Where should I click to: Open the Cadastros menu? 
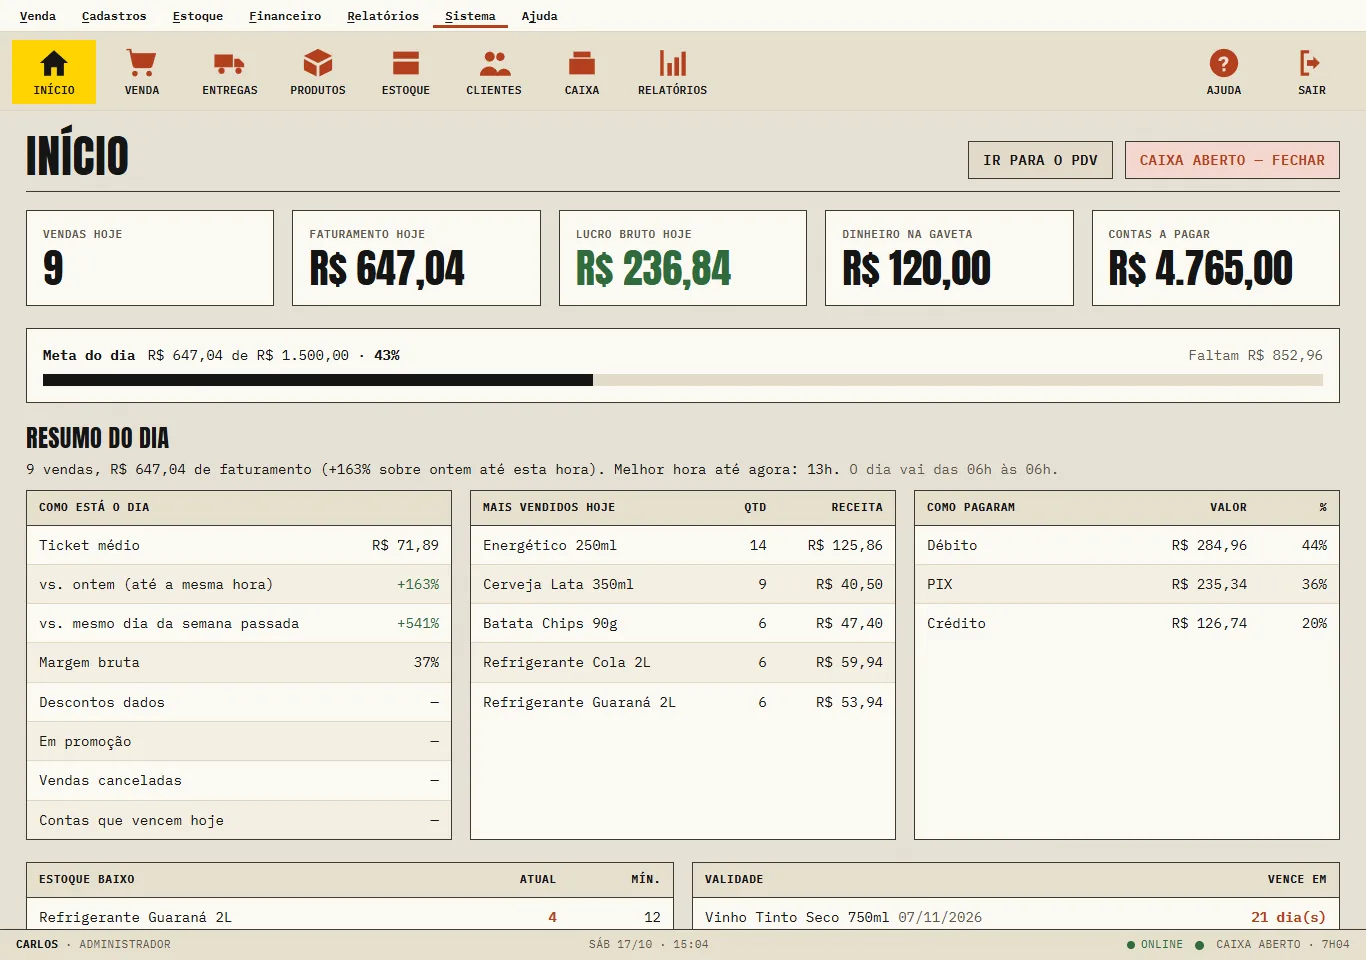(114, 16)
